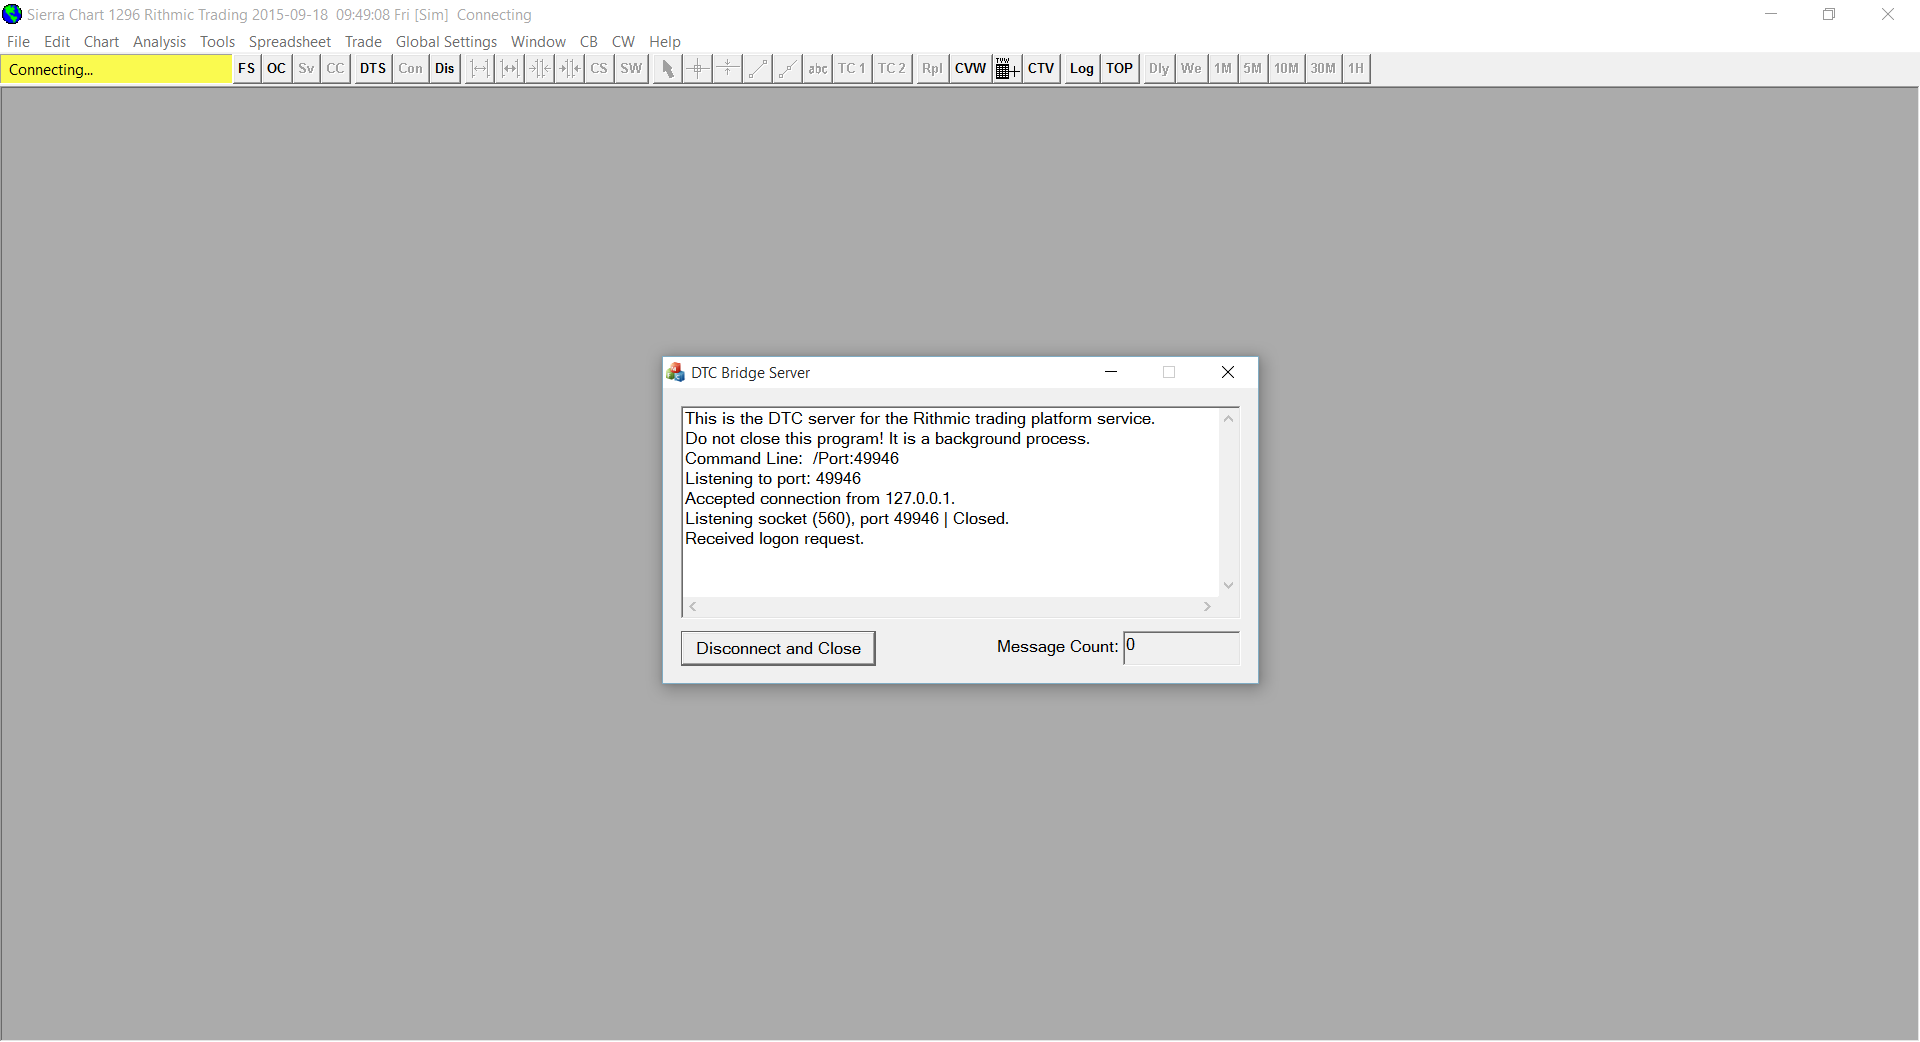Select the plus-shaped marker tool next to crosshair
The image size is (1920, 1042).
tap(728, 69)
